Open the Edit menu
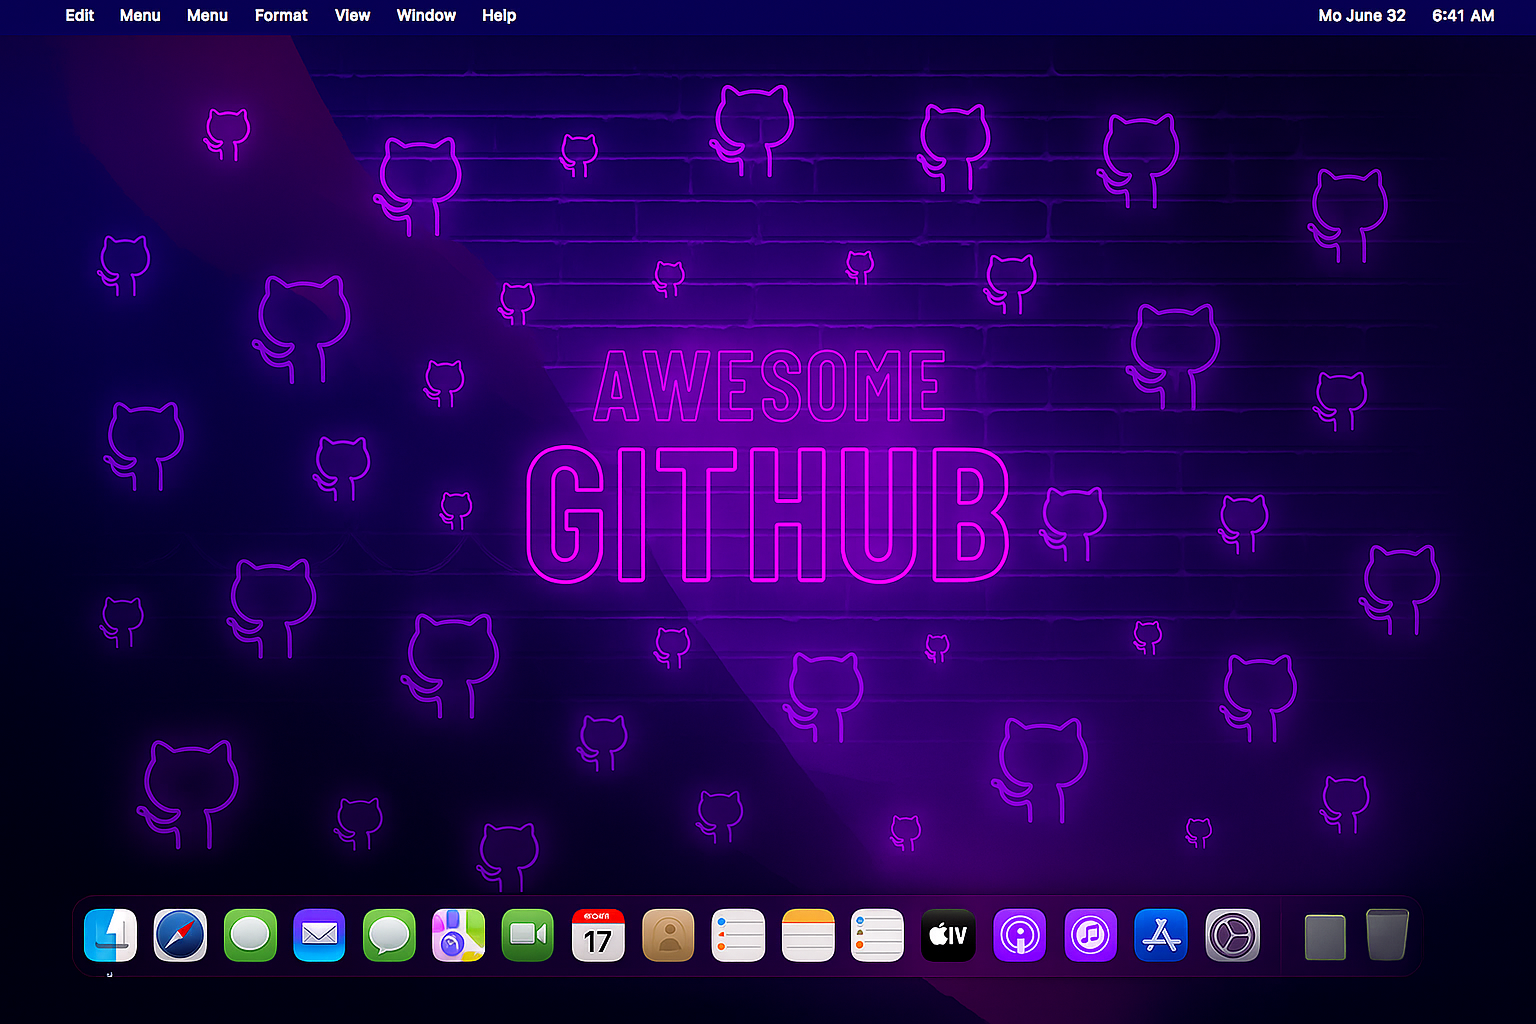The image size is (1536, 1024). point(80,15)
